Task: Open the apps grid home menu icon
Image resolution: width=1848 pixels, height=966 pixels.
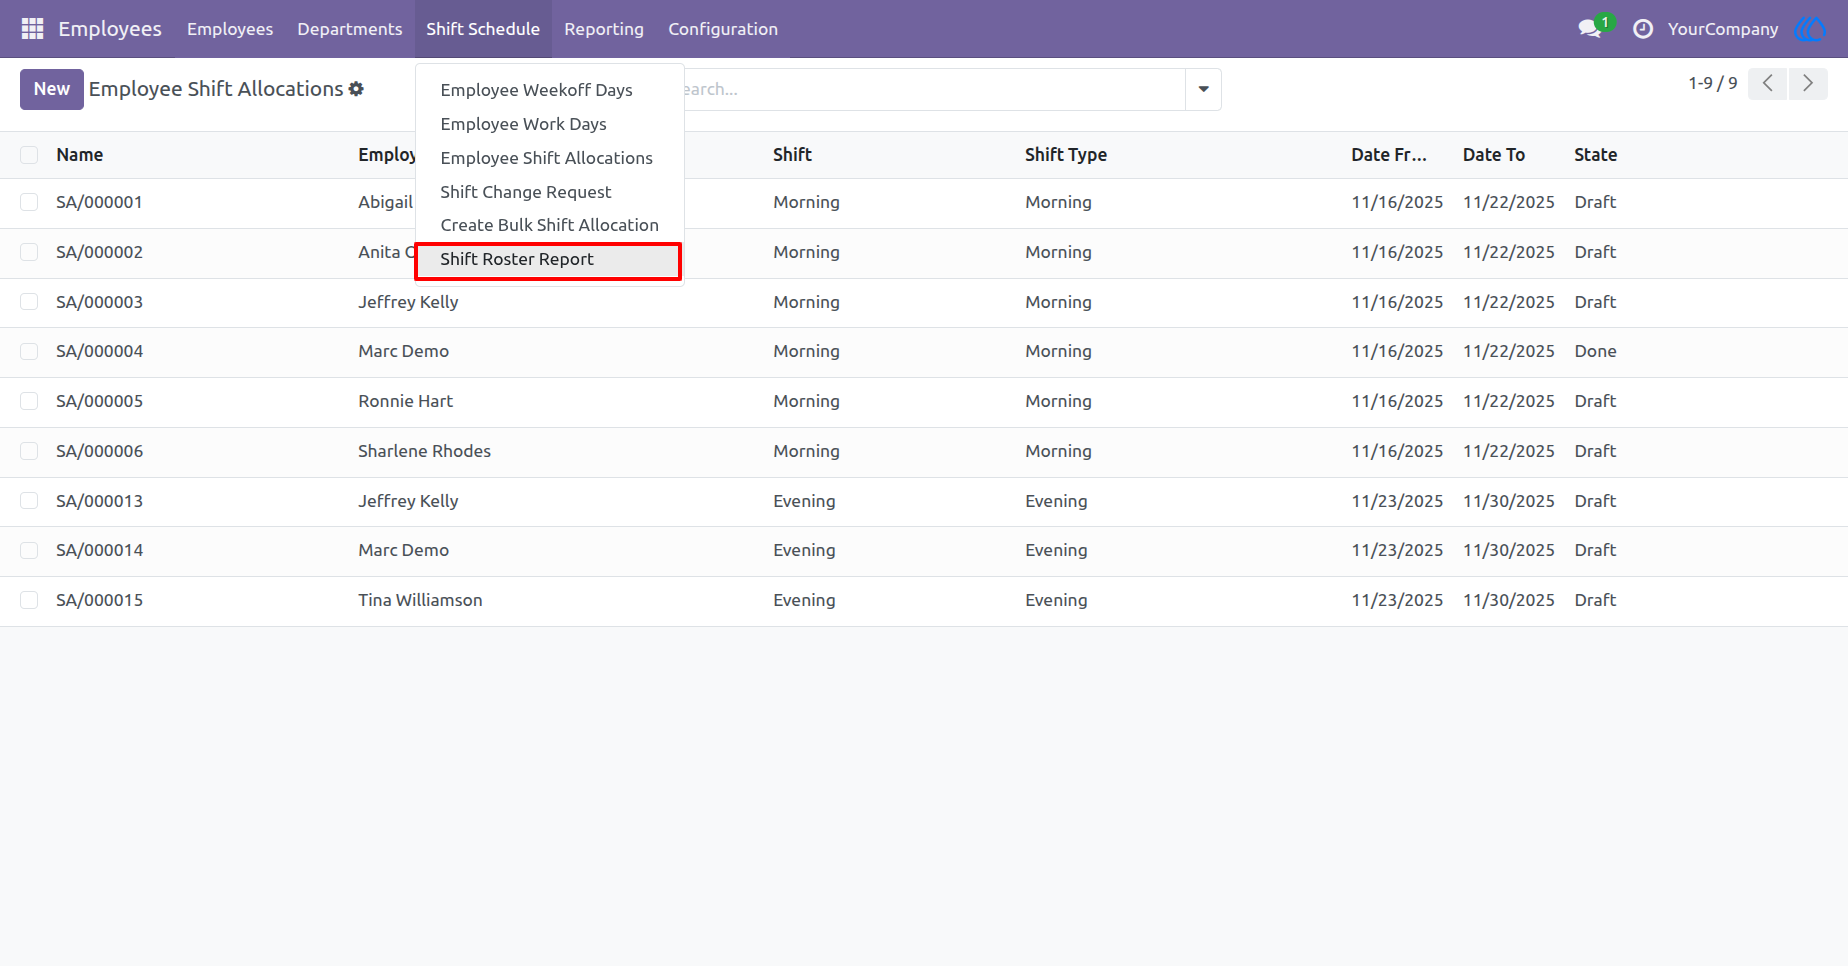Action: pos(32,29)
